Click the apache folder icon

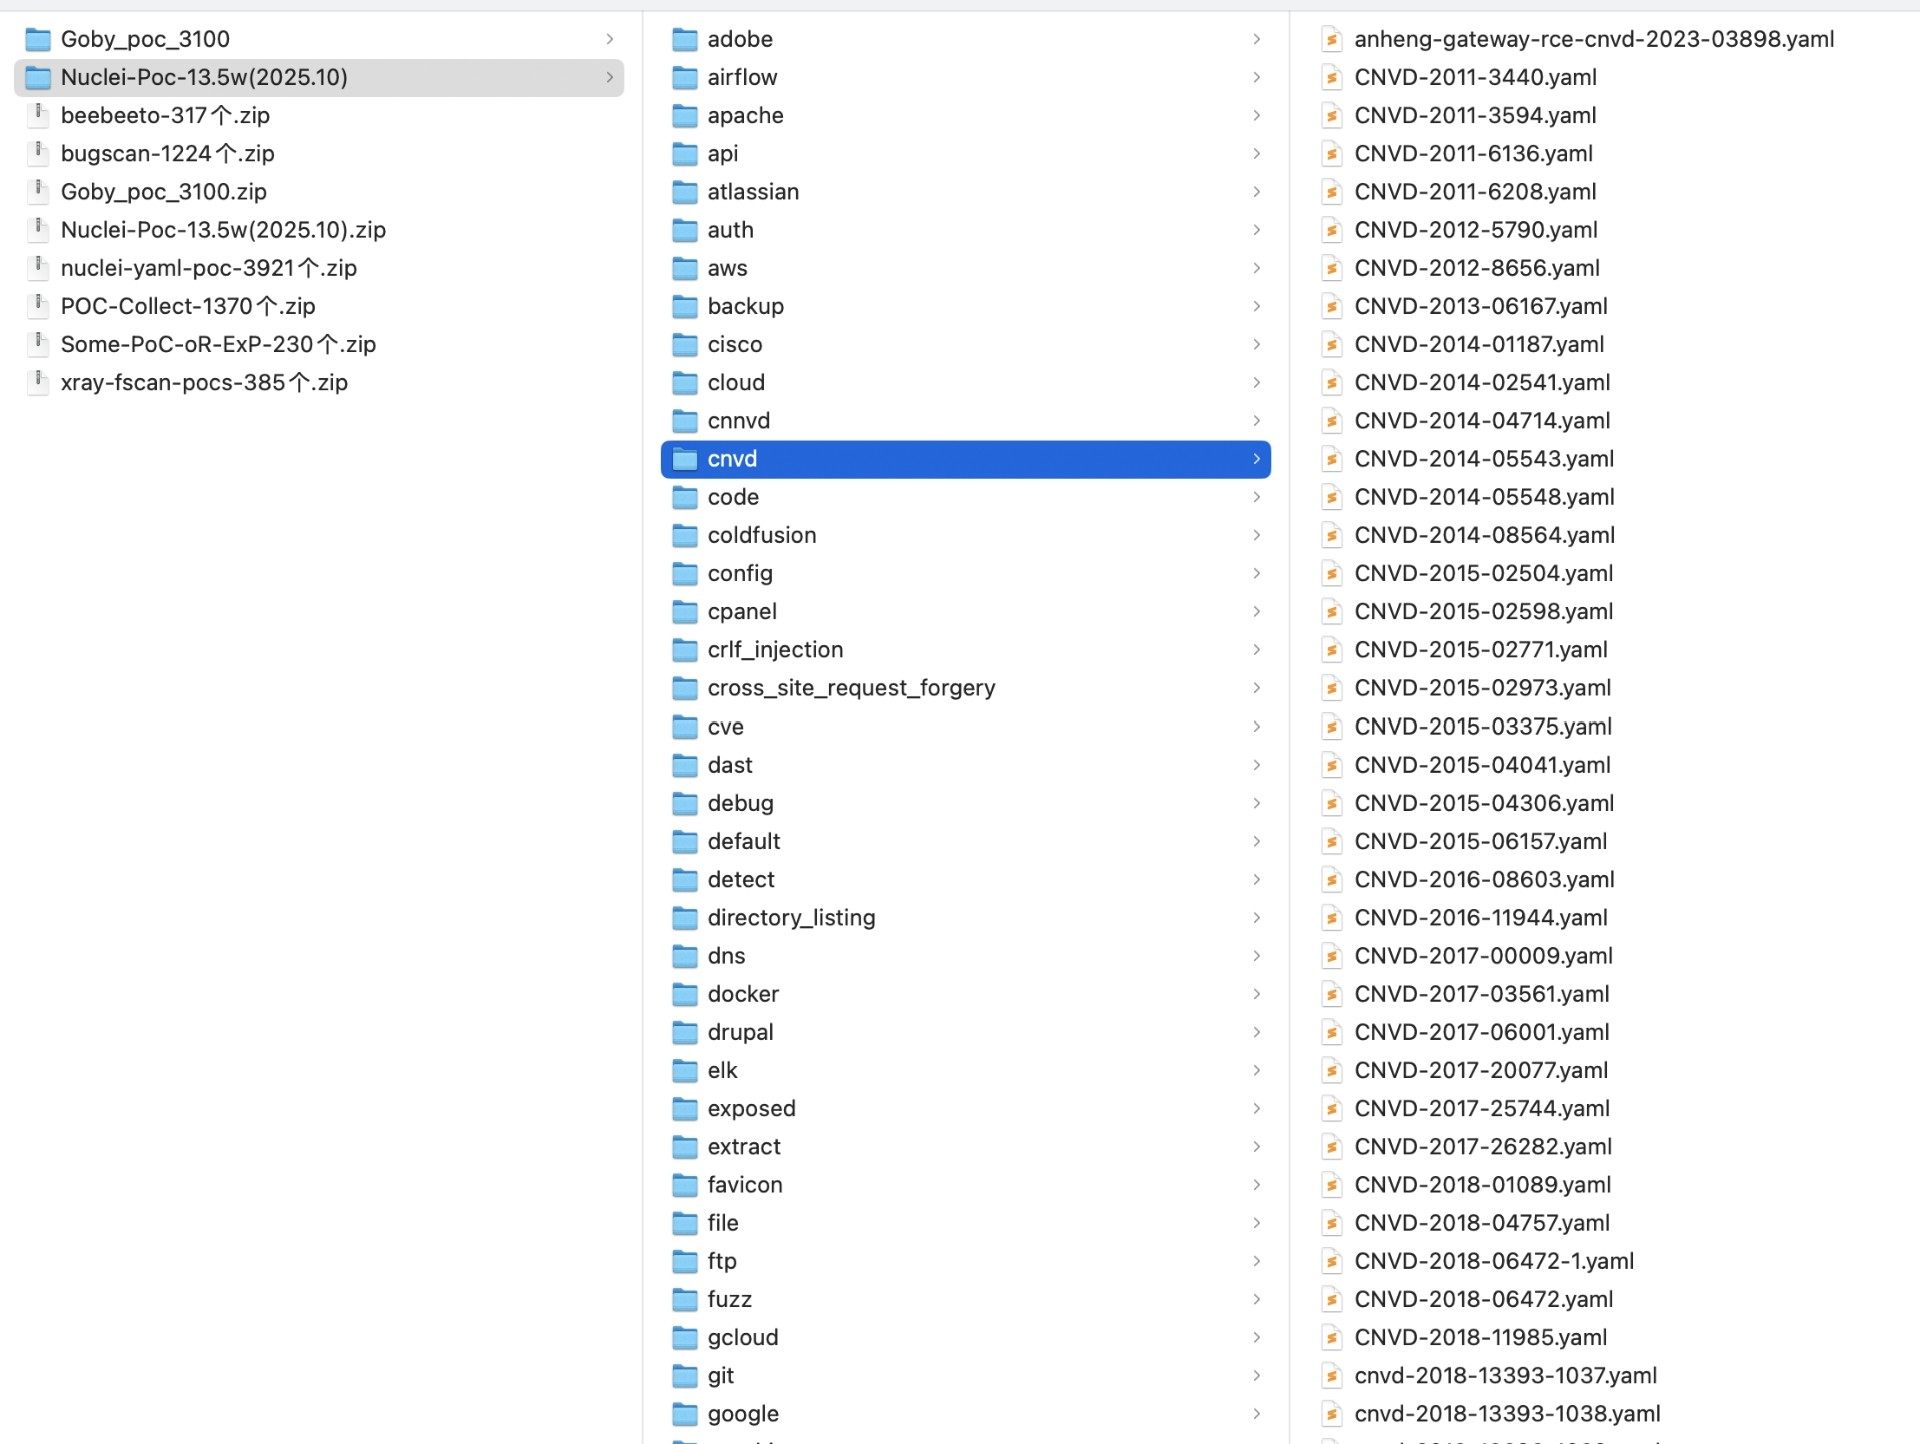pos(685,116)
